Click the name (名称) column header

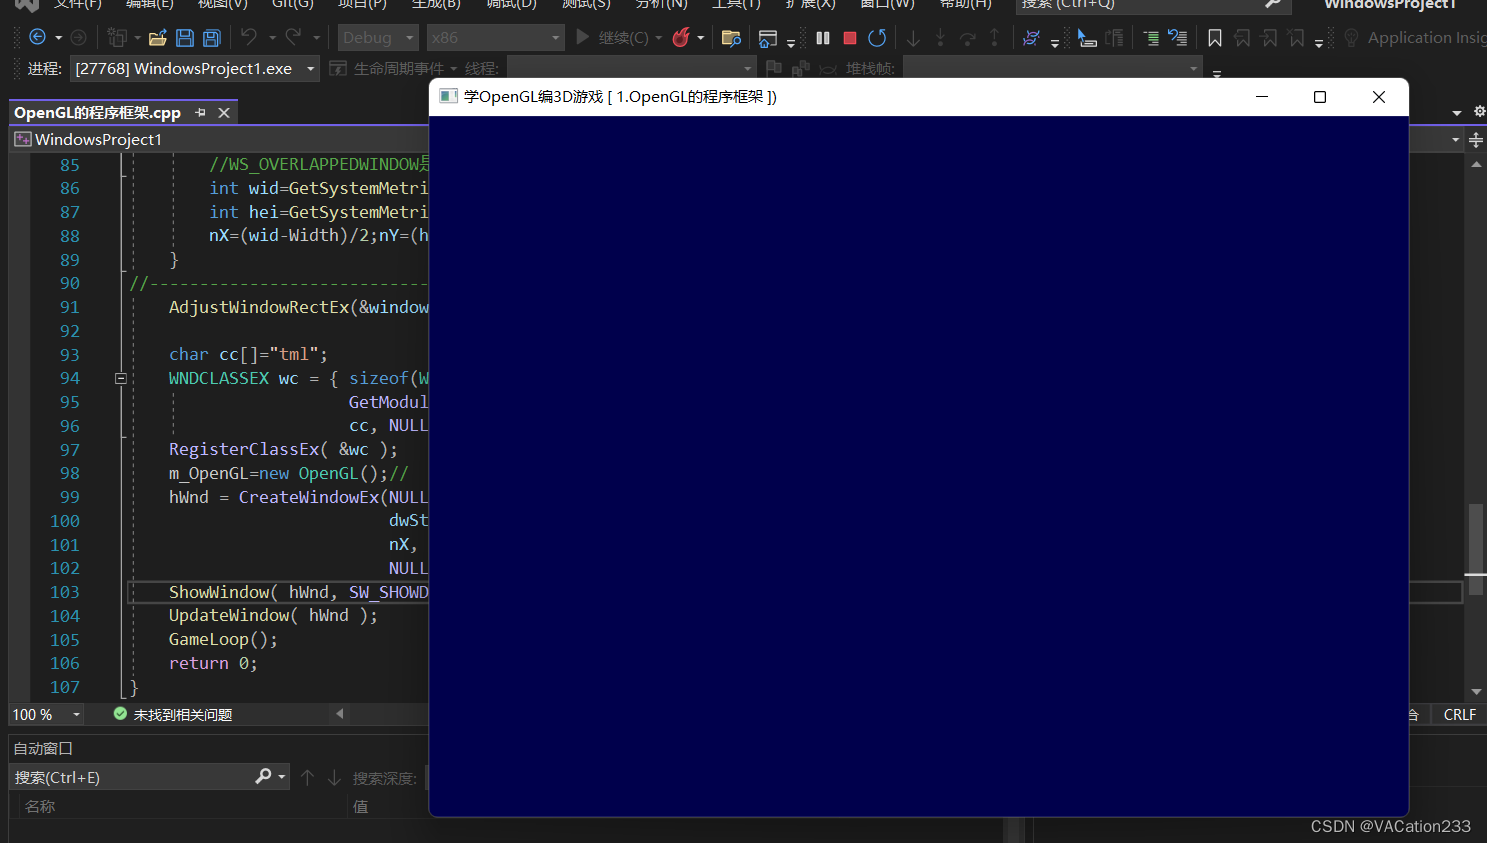pos(40,806)
